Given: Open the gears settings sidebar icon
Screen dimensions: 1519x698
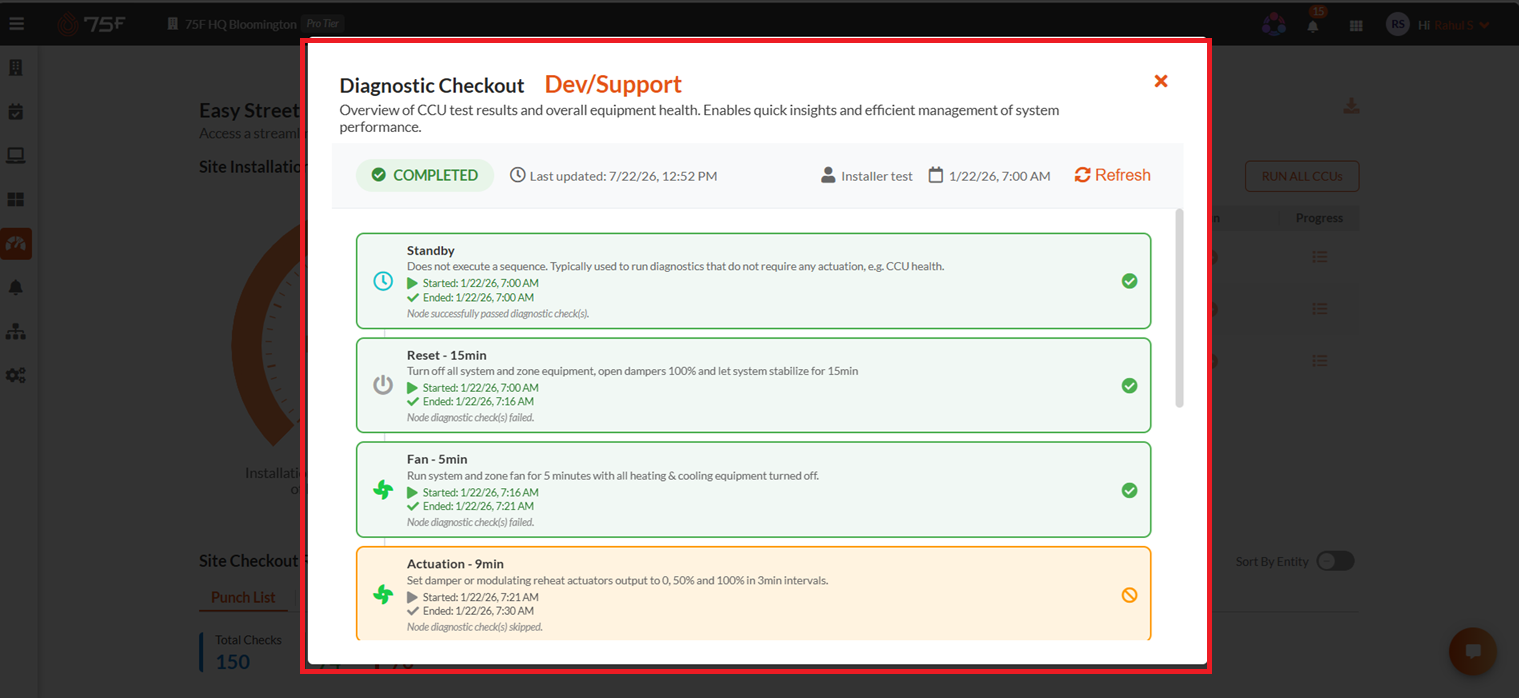Looking at the screenshot, I should (16, 375).
